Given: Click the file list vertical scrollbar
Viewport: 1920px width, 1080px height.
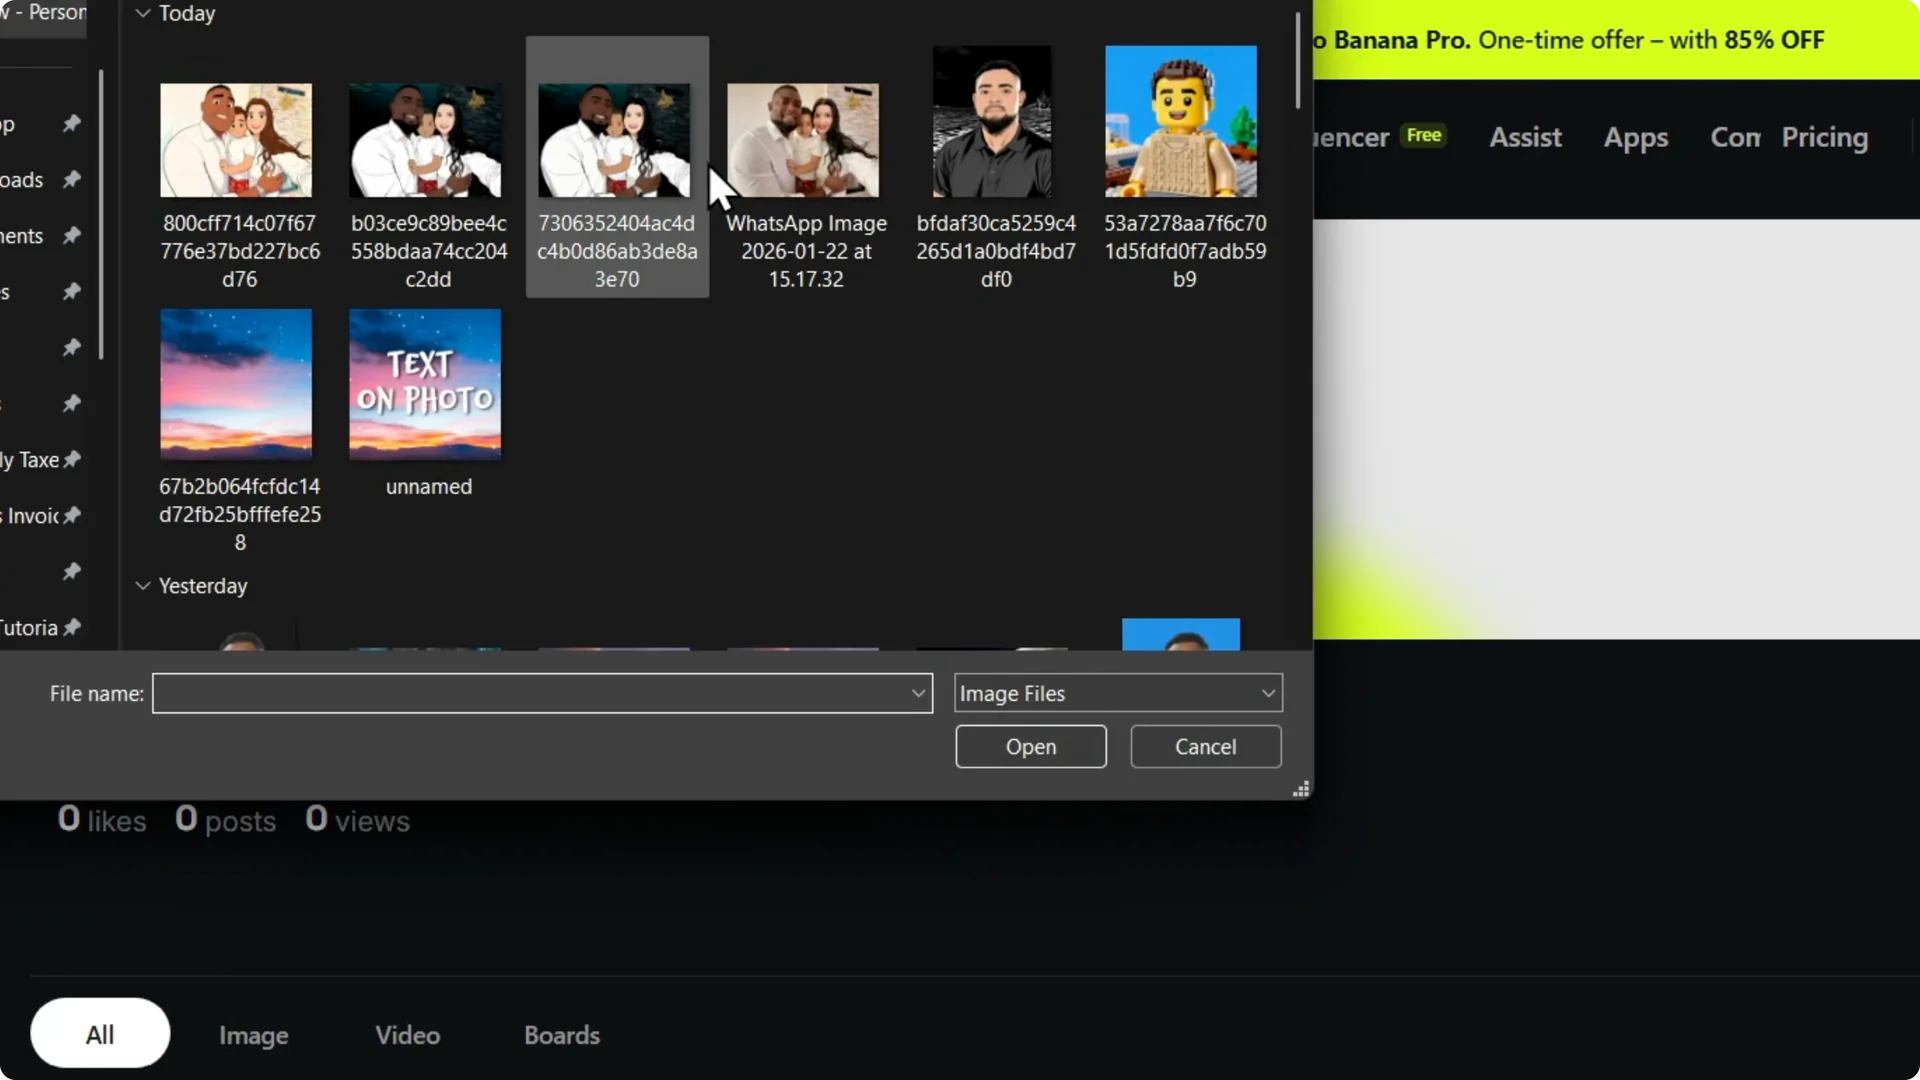Looking at the screenshot, I should click(x=1297, y=60).
